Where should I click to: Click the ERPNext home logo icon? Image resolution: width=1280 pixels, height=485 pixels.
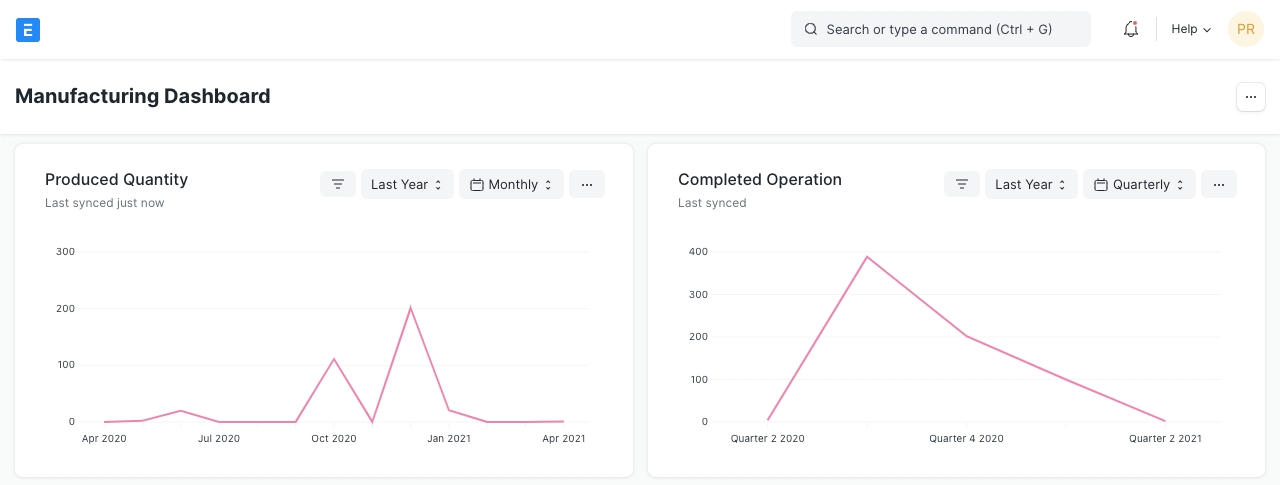(x=28, y=30)
